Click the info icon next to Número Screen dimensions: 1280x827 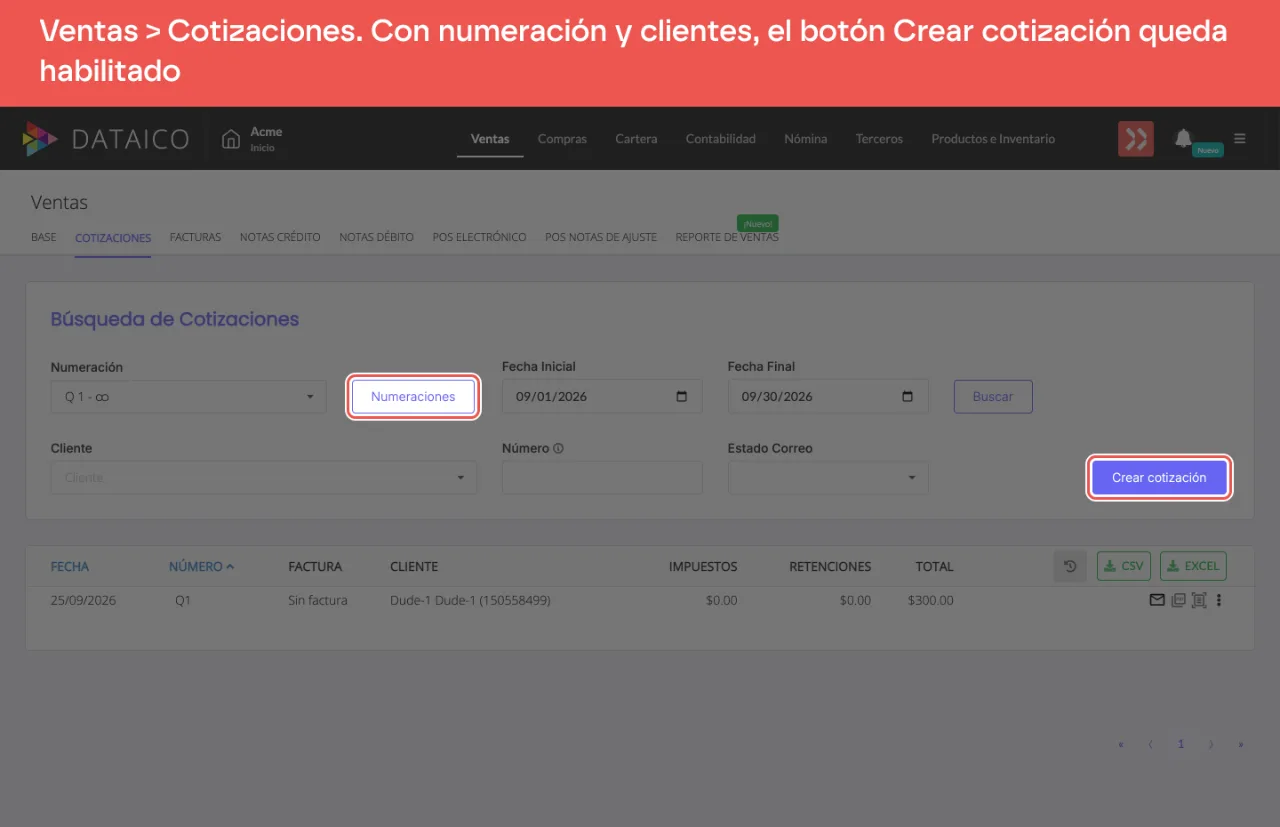(x=558, y=448)
